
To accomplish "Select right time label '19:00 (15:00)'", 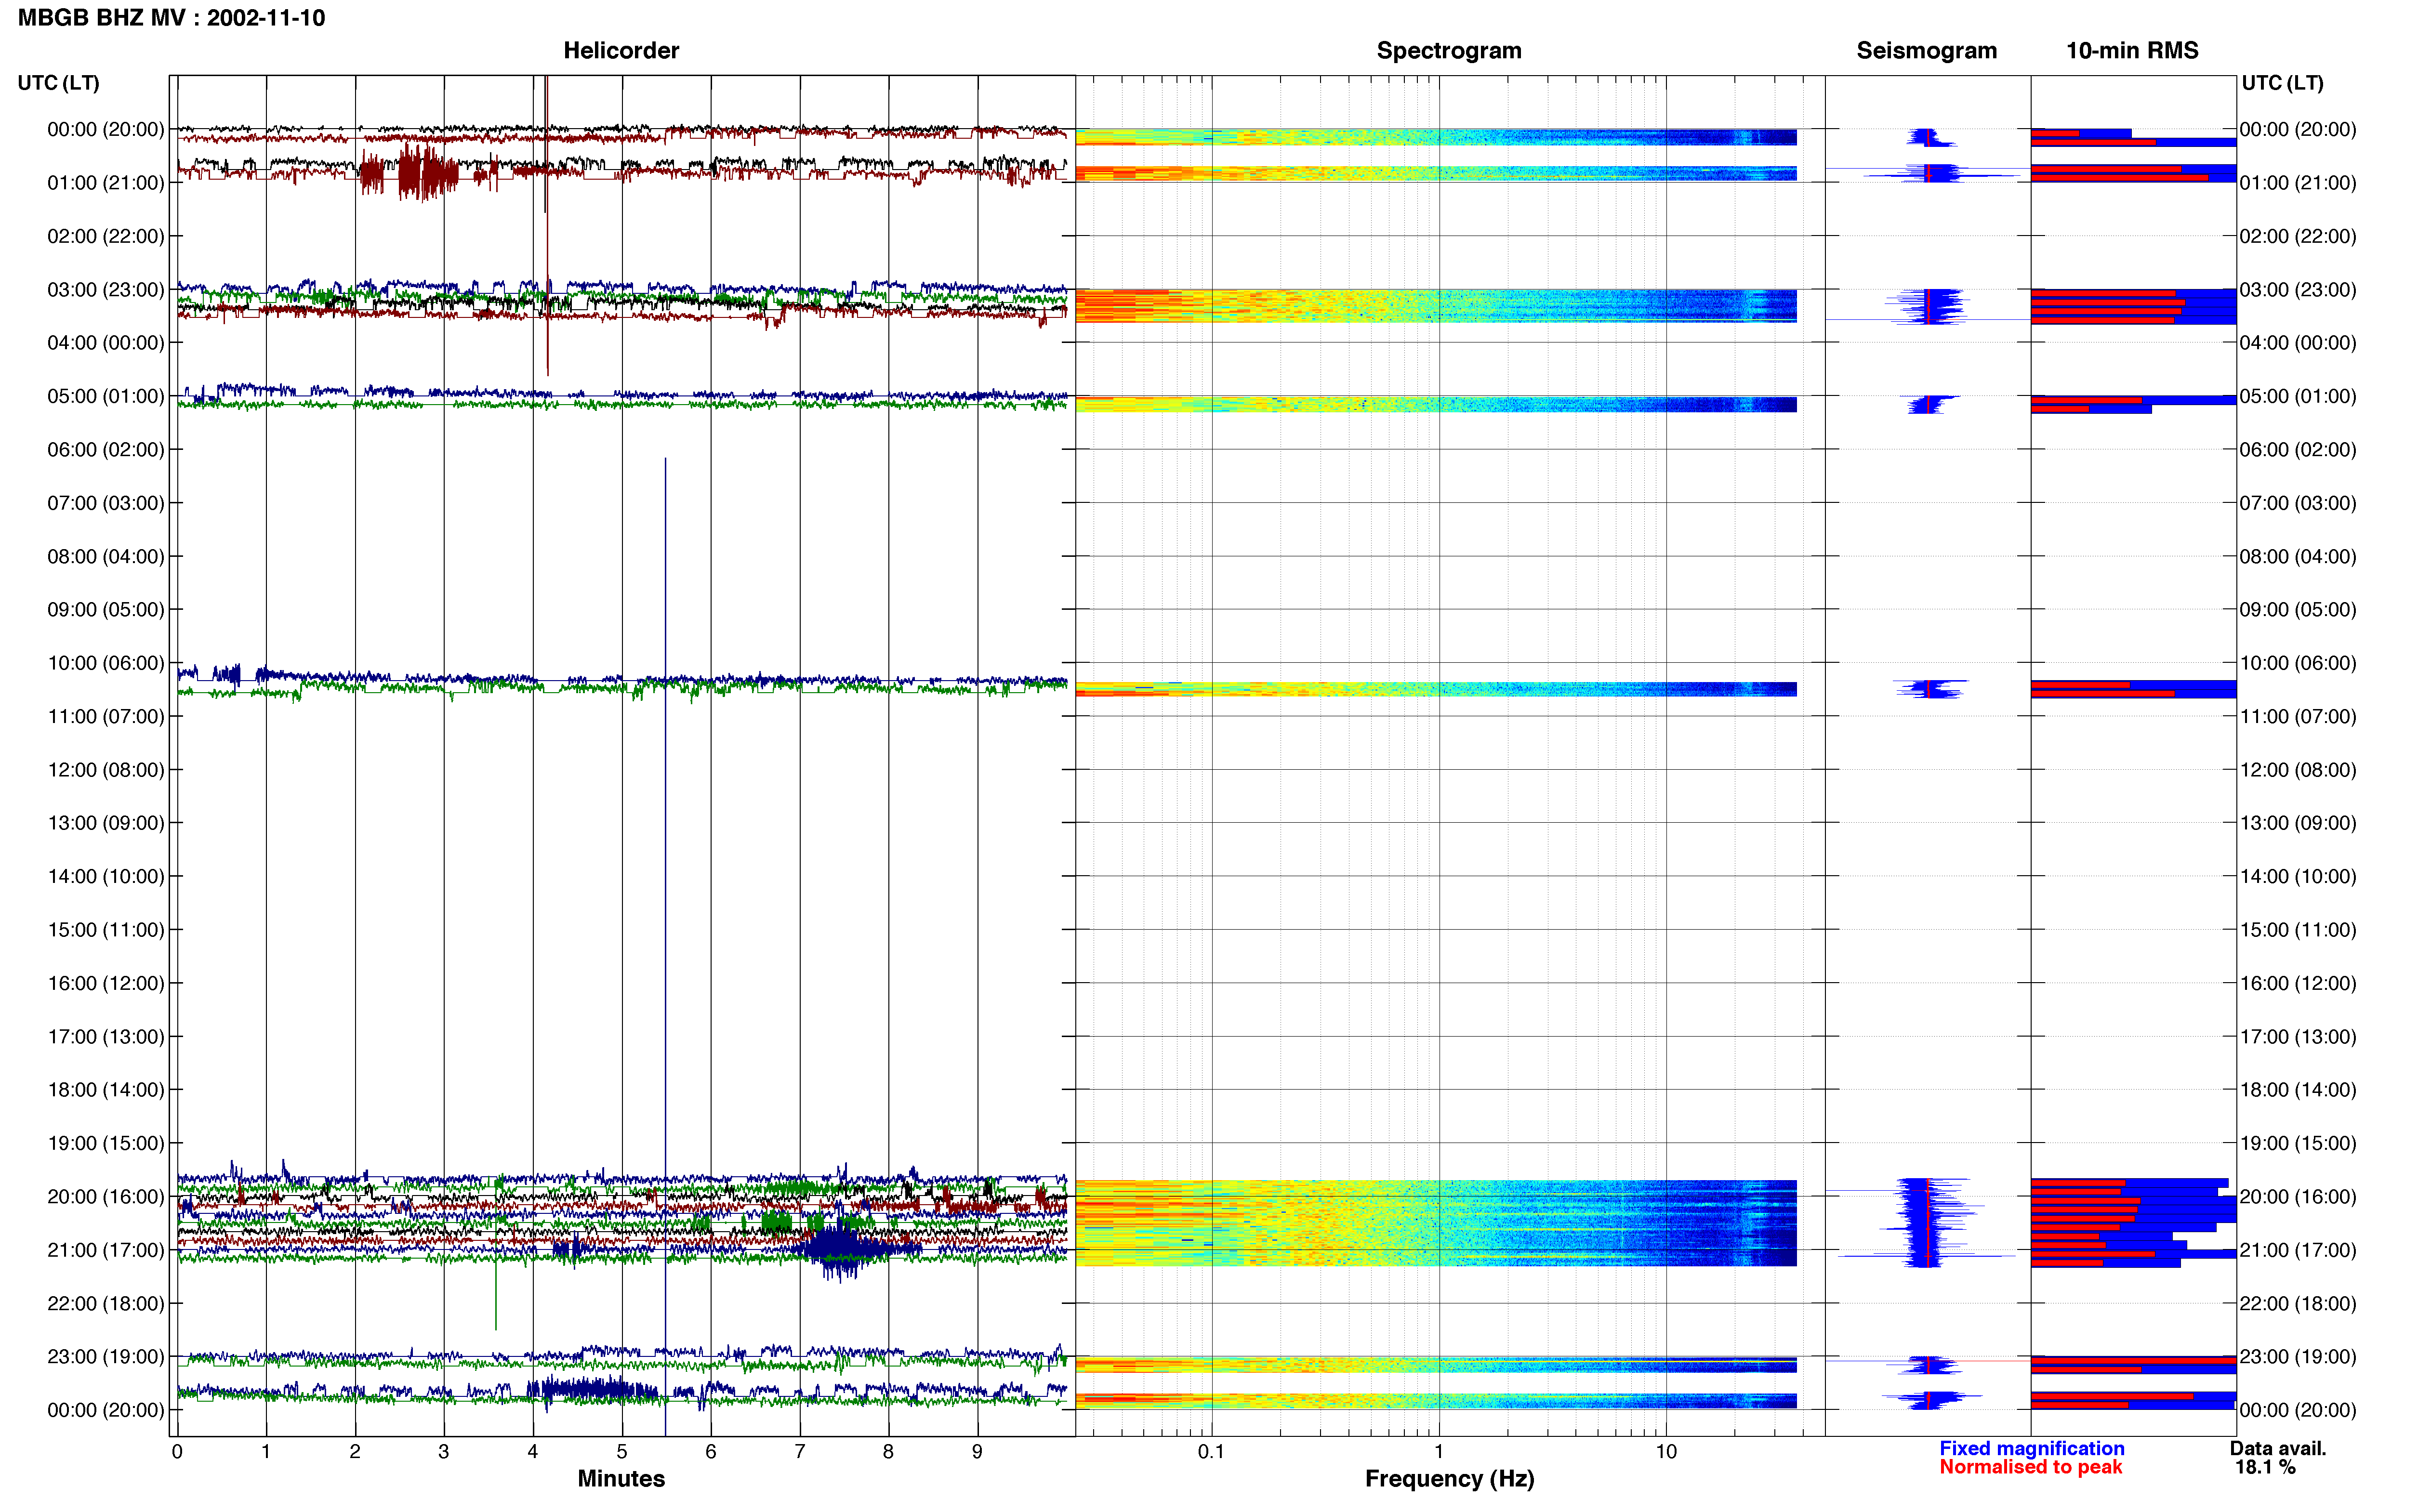I will [x=2298, y=1143].
